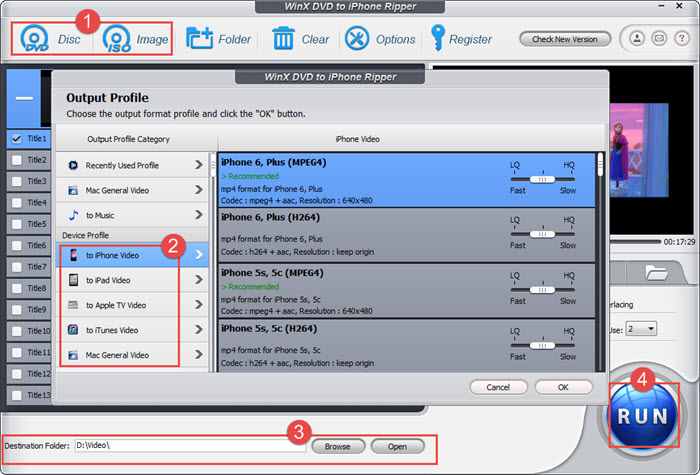This screenshot has width=700, height=475.
Task: Expand Recently Used Profile arrow
Action: point(199,165)
